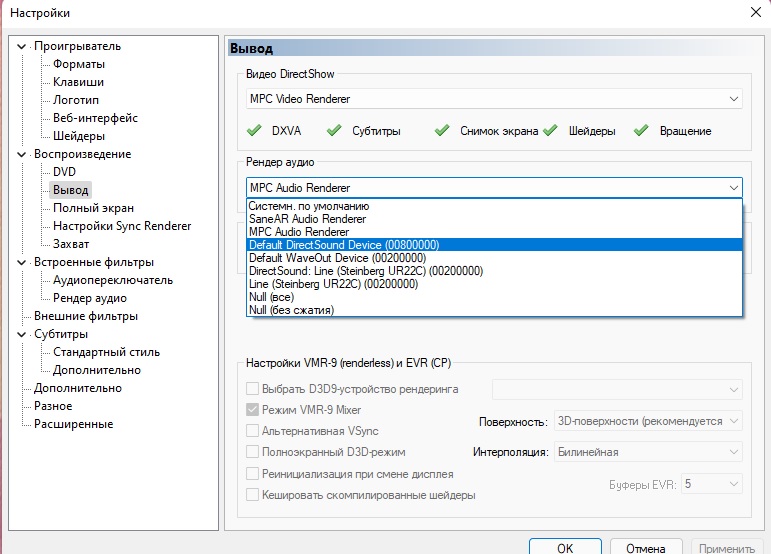
Task: Click the green checkmark beside Снимок экрана
Action: [x=442, y=131]
